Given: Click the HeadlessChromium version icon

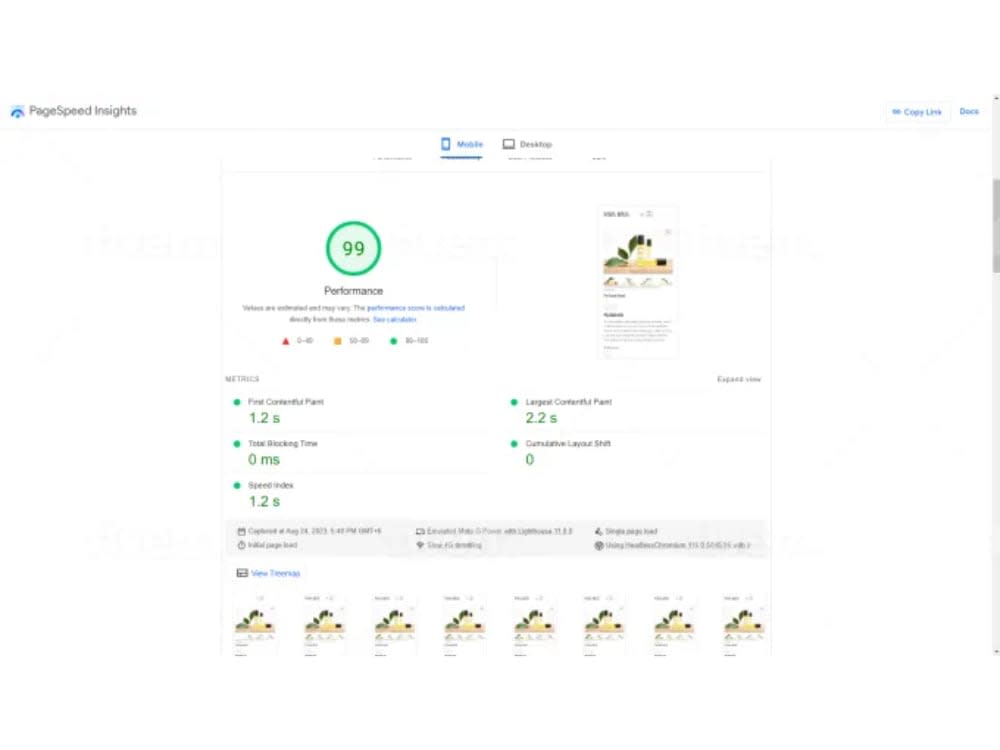Looking at the screenshot, I should pyautogui.click(x=600, y=545).
